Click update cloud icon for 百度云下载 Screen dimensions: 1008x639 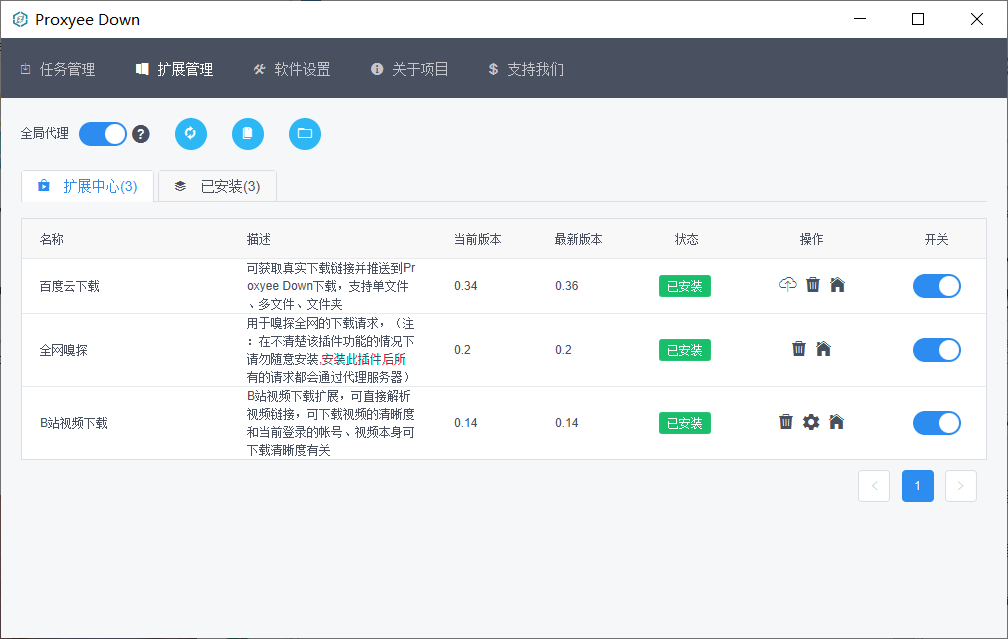tap(787, 285)
